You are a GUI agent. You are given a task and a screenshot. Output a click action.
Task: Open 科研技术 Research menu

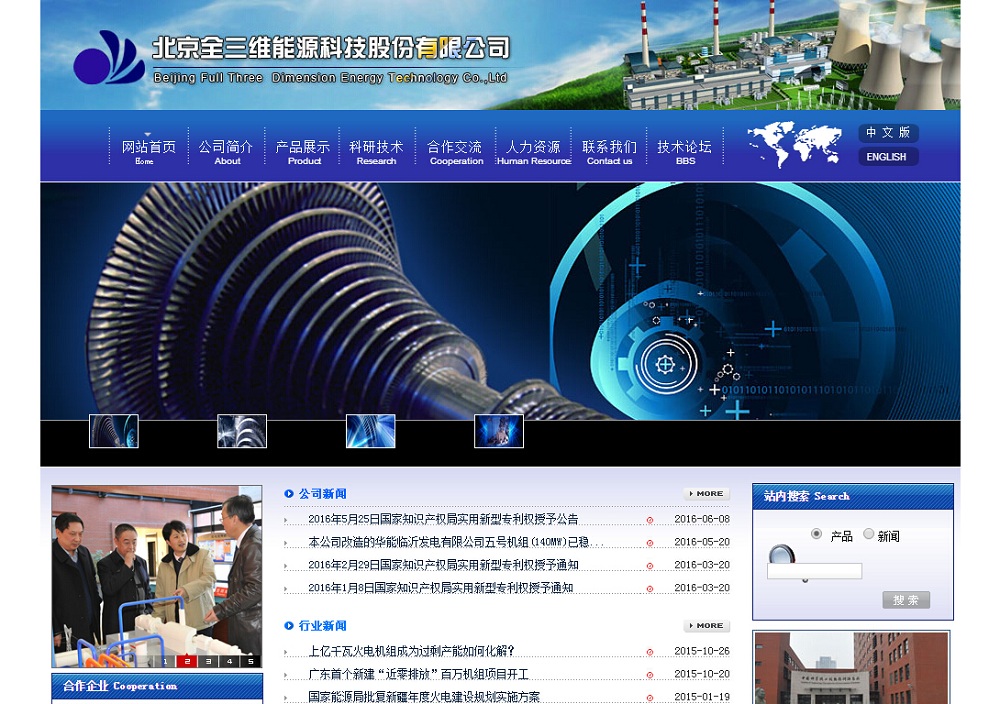coord(376,152)
